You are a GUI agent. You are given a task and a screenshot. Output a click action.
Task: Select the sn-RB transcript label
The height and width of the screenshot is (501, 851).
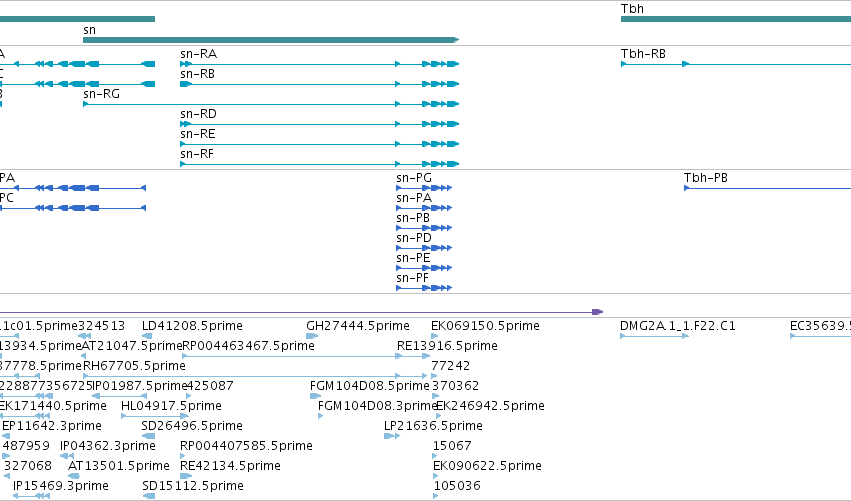point(198,74)
